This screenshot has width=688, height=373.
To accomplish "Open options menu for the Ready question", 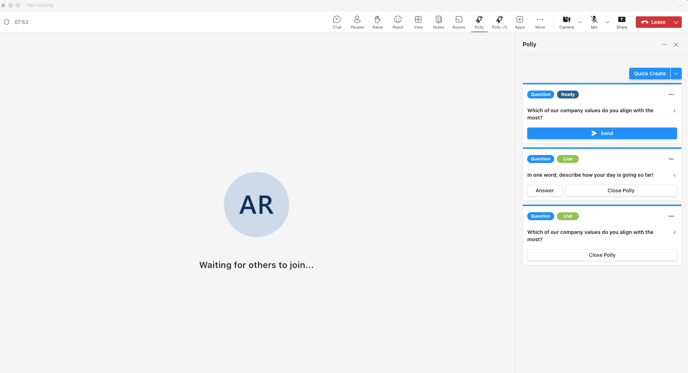I will (671, 94).
